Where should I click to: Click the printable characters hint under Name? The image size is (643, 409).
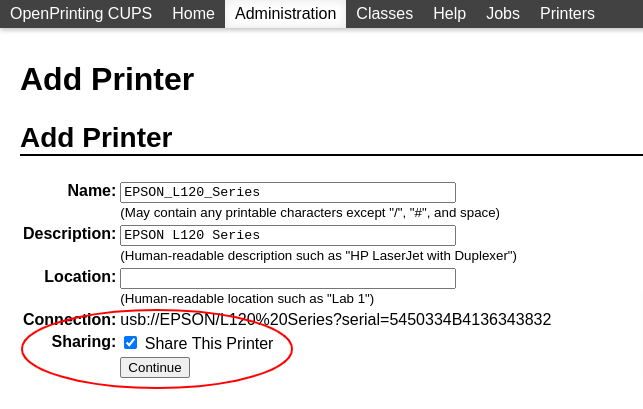pyautogui.click(x=310, y=213)
